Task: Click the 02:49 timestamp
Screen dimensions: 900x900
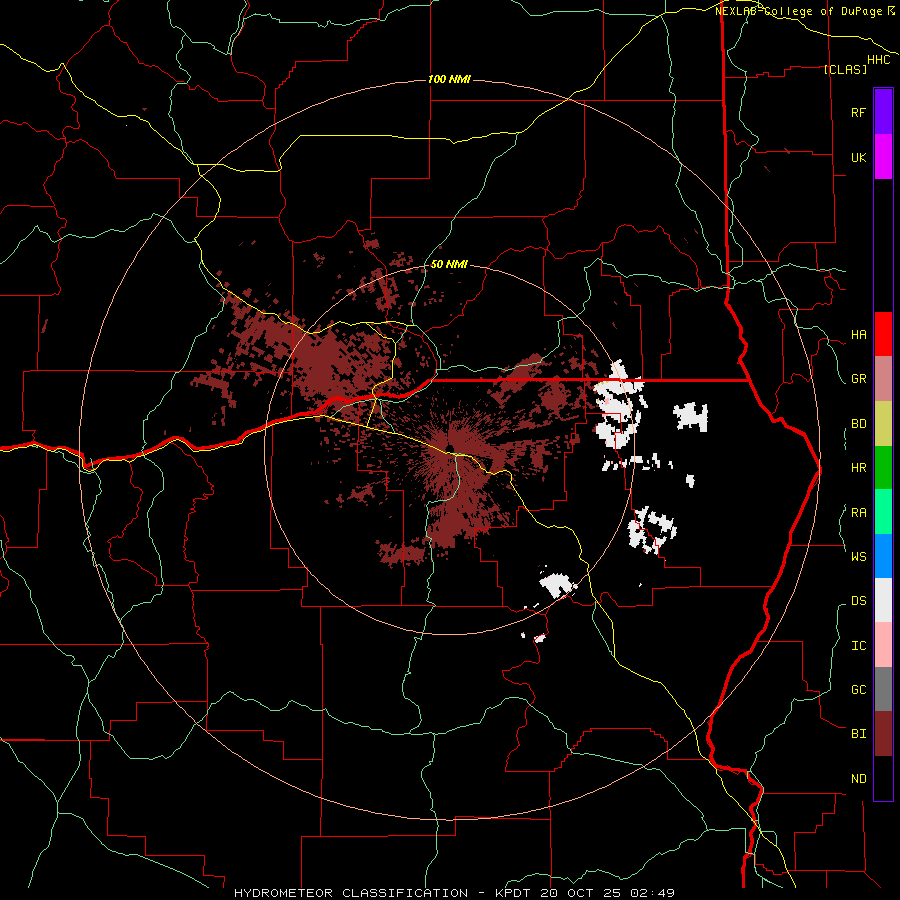Action: pyautogui.click(x=652, y=893)
